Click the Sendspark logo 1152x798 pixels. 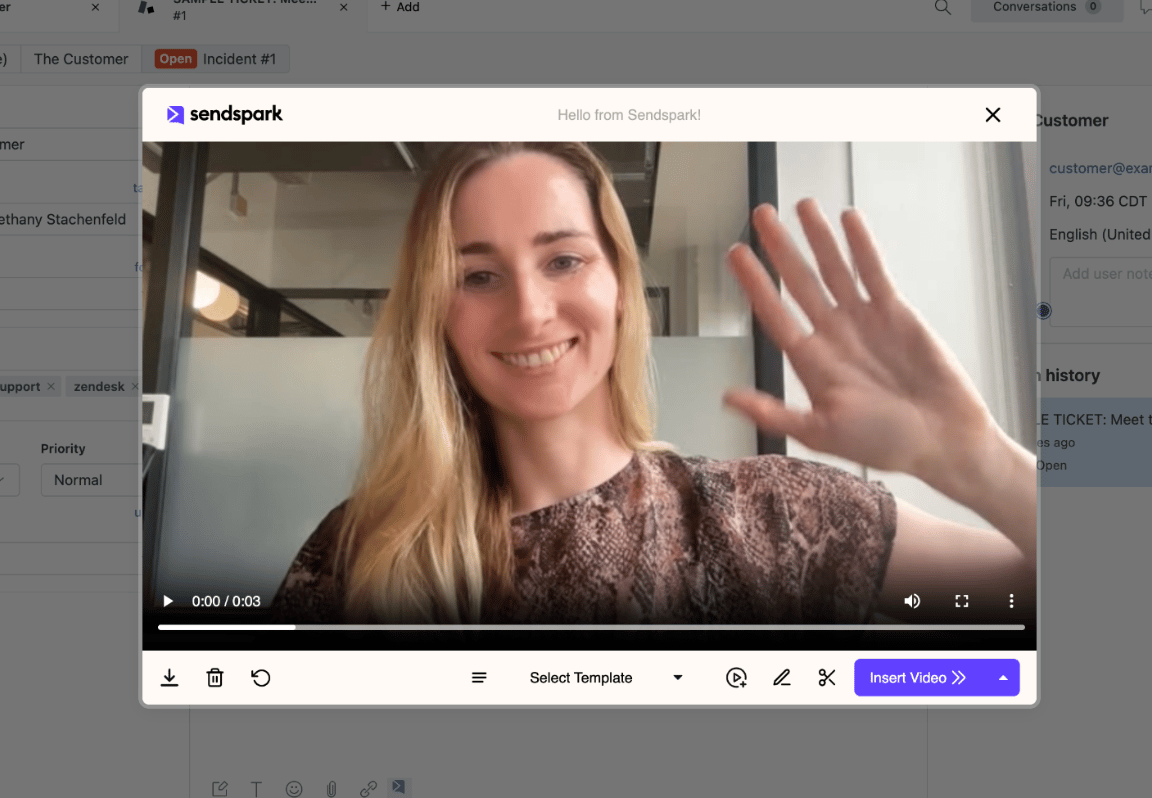click(x=225, y=114)
